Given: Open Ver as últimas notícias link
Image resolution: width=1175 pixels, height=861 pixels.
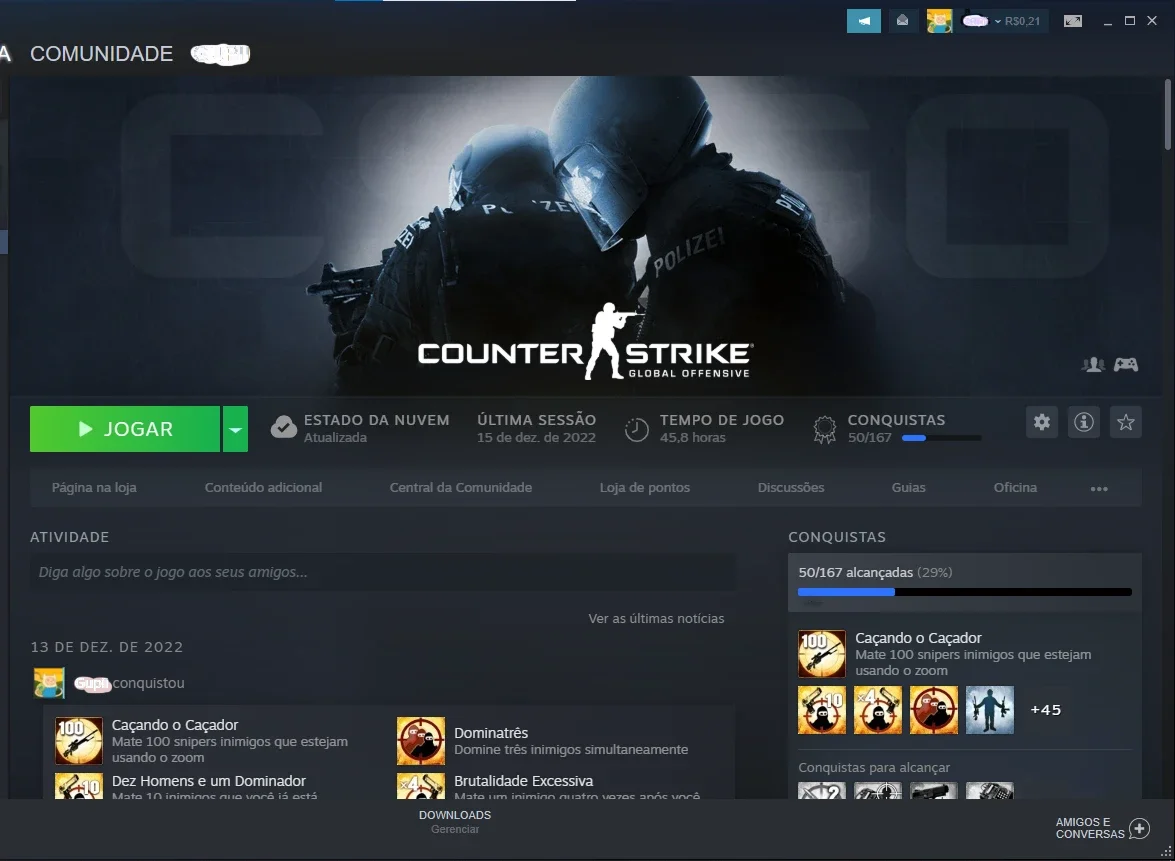Looking at the screenshot, I should click(656, 618).
